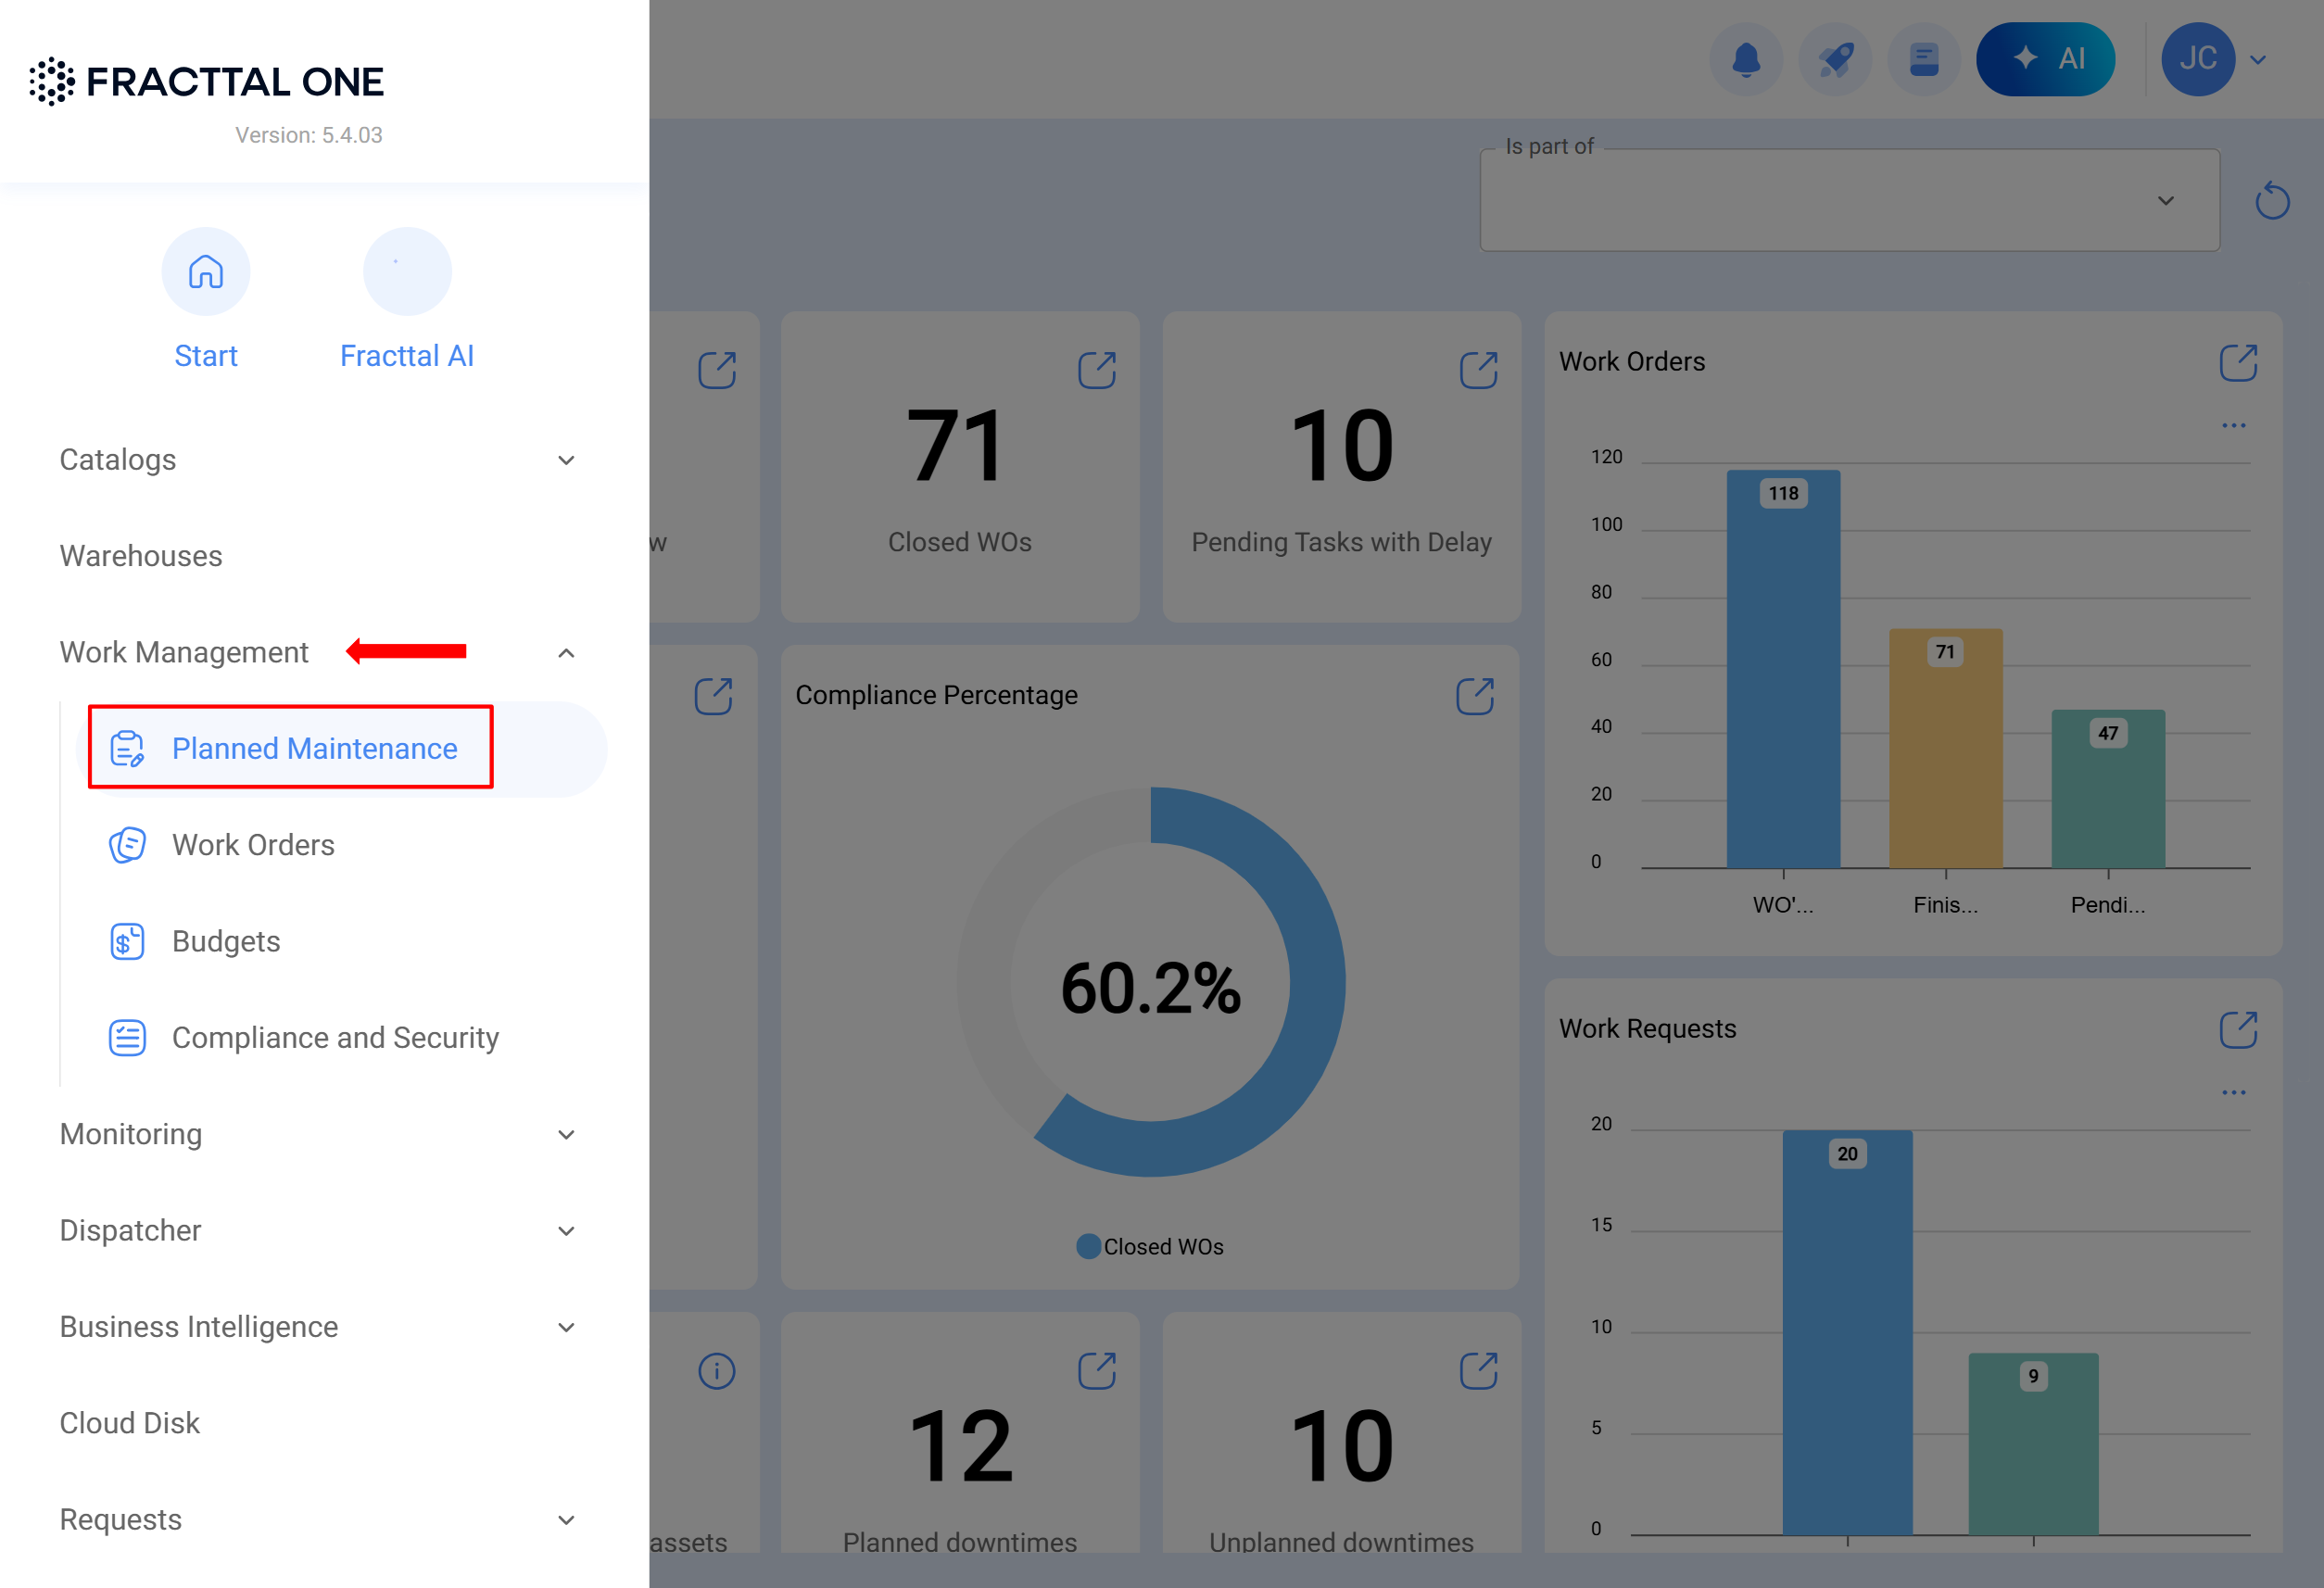Select Work Orders menu item

[x=253, y=845]
